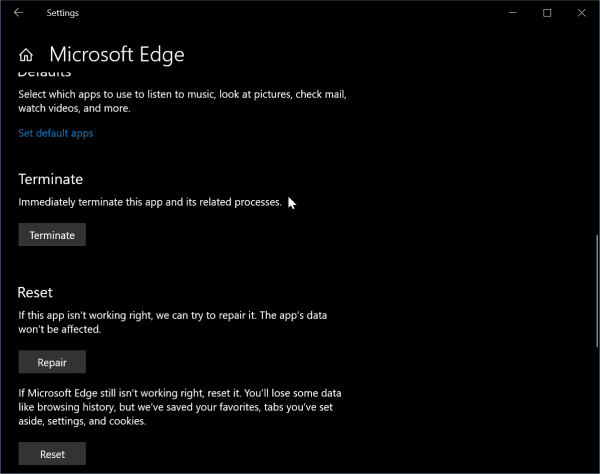
Task: Click the 'You'll lose some data' paragraph
Action: tap(180, 407)
